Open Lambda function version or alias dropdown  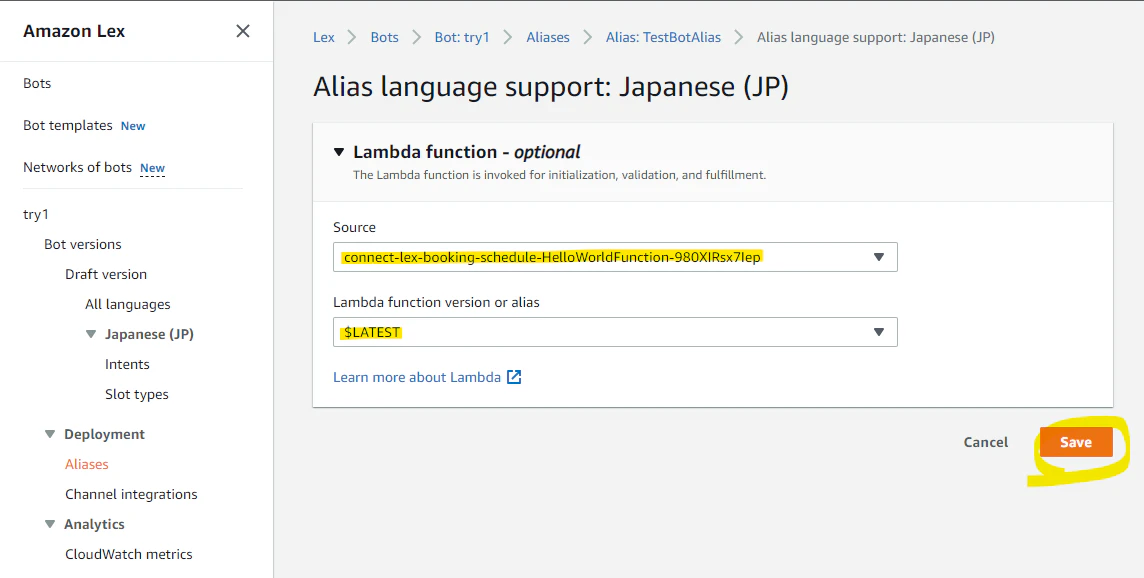[615, 332]
